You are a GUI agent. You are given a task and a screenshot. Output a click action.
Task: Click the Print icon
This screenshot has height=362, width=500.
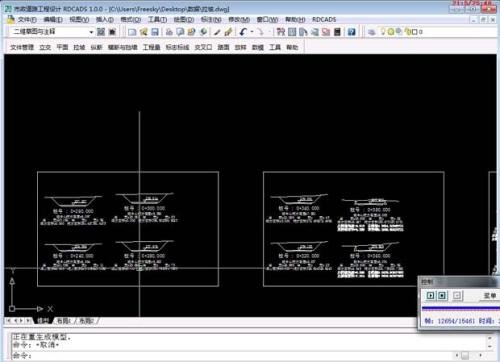click(169, 32)
